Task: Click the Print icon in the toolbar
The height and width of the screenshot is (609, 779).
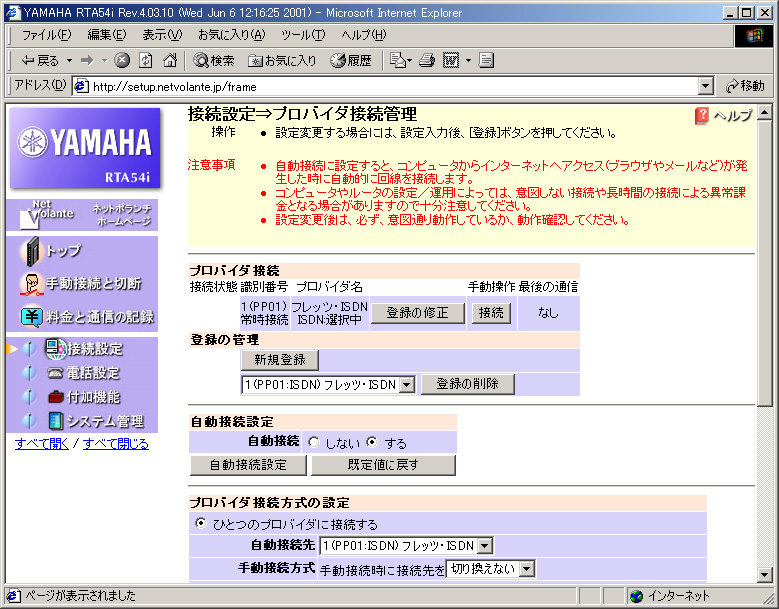Action: [427, 60]
